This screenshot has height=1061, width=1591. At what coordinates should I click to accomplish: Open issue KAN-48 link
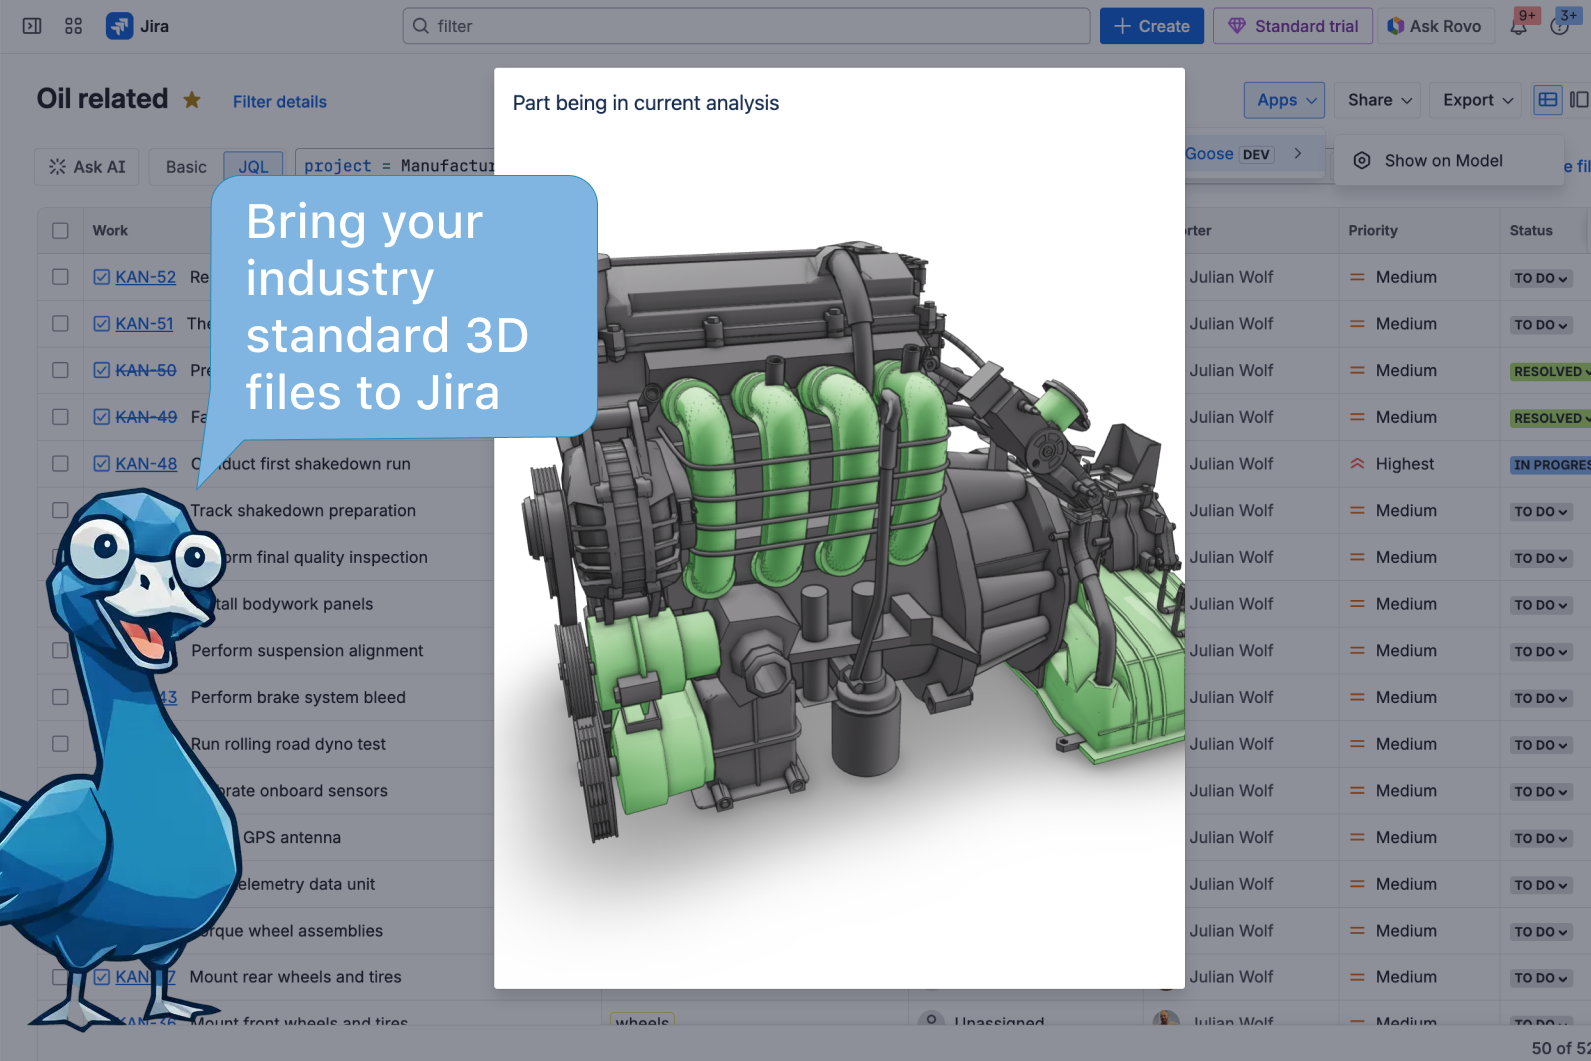tap(146, 464)
